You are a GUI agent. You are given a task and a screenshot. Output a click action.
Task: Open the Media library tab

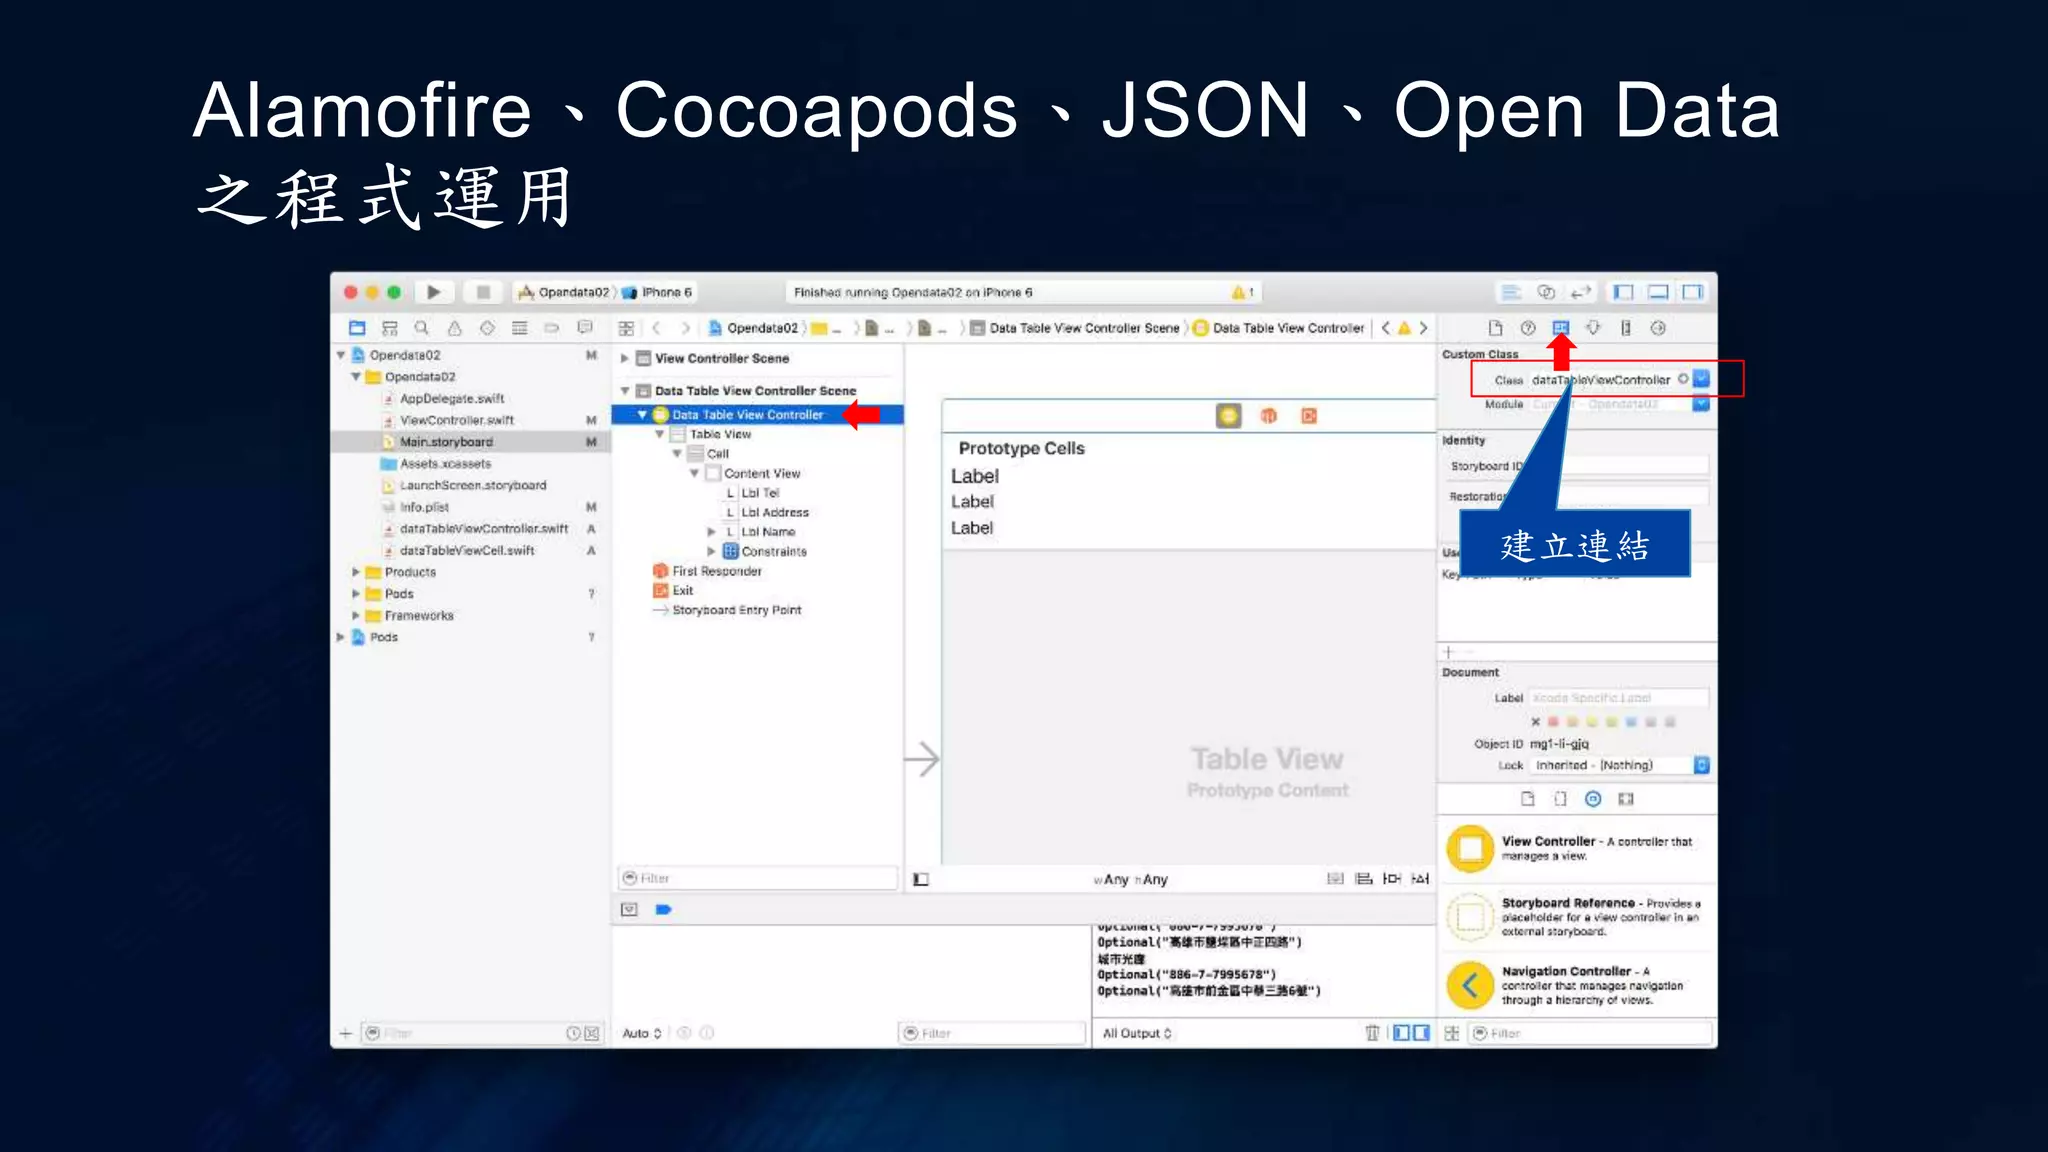pos(1626,798)
